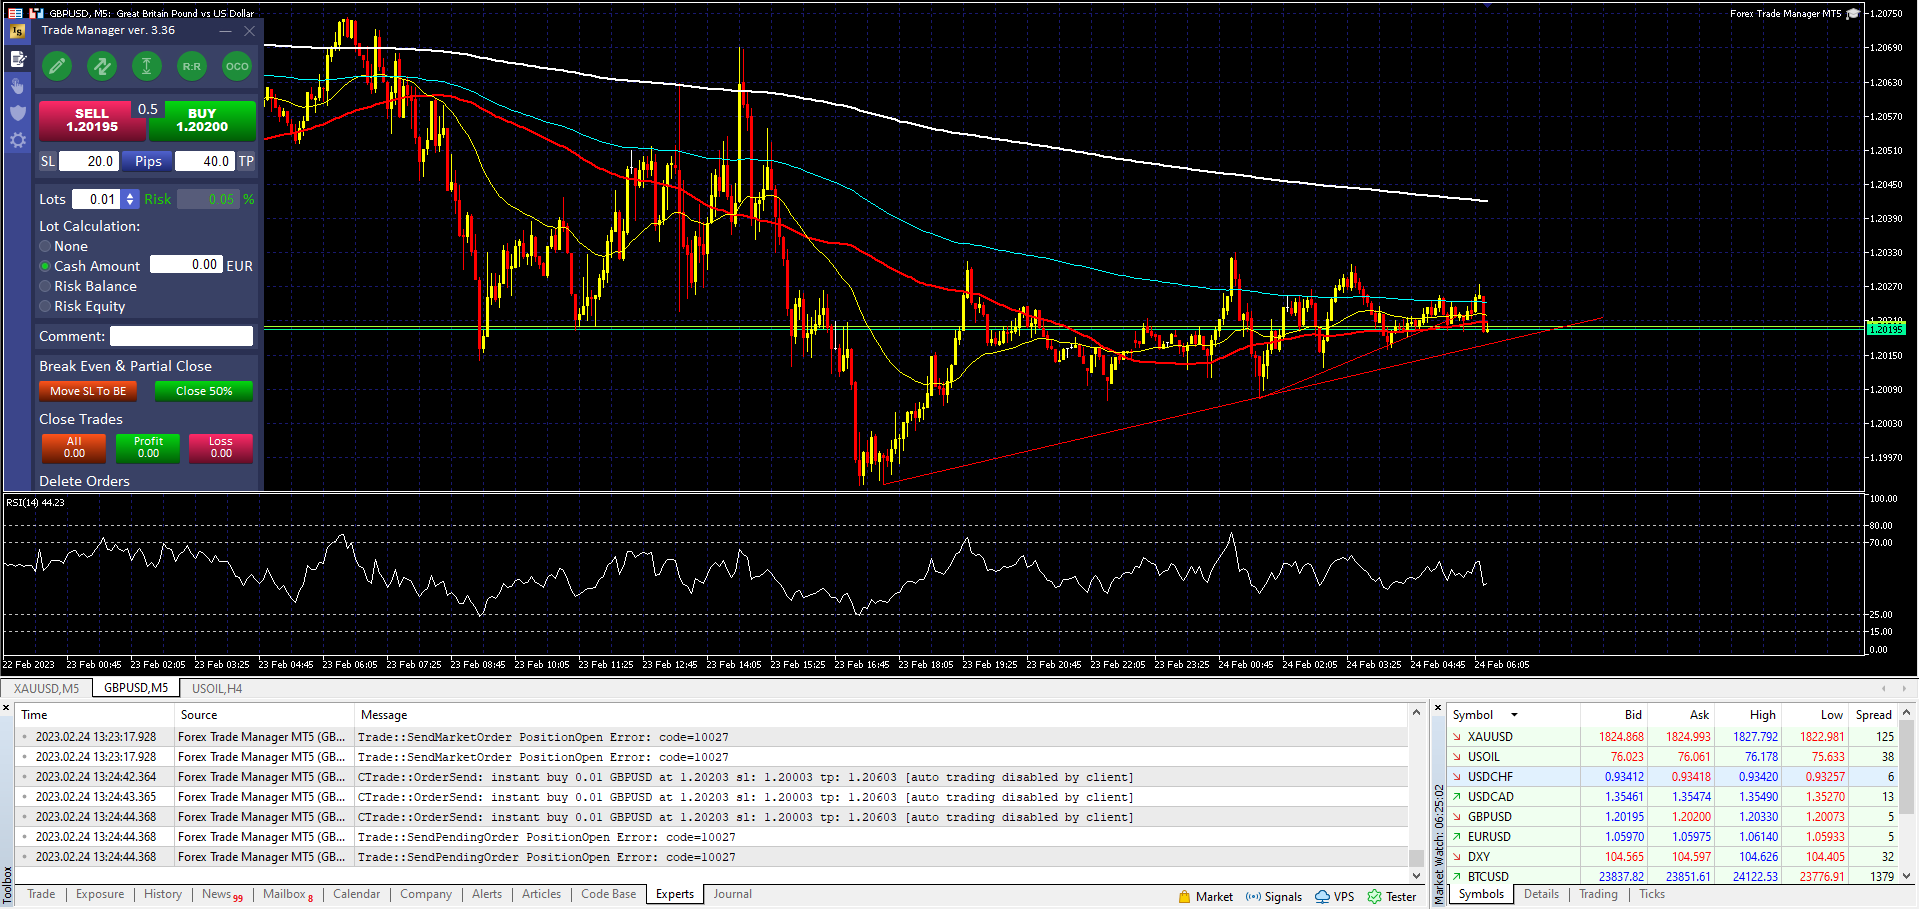
Task: Click the Market shopping bag icon
Action: pos(1185,897)
